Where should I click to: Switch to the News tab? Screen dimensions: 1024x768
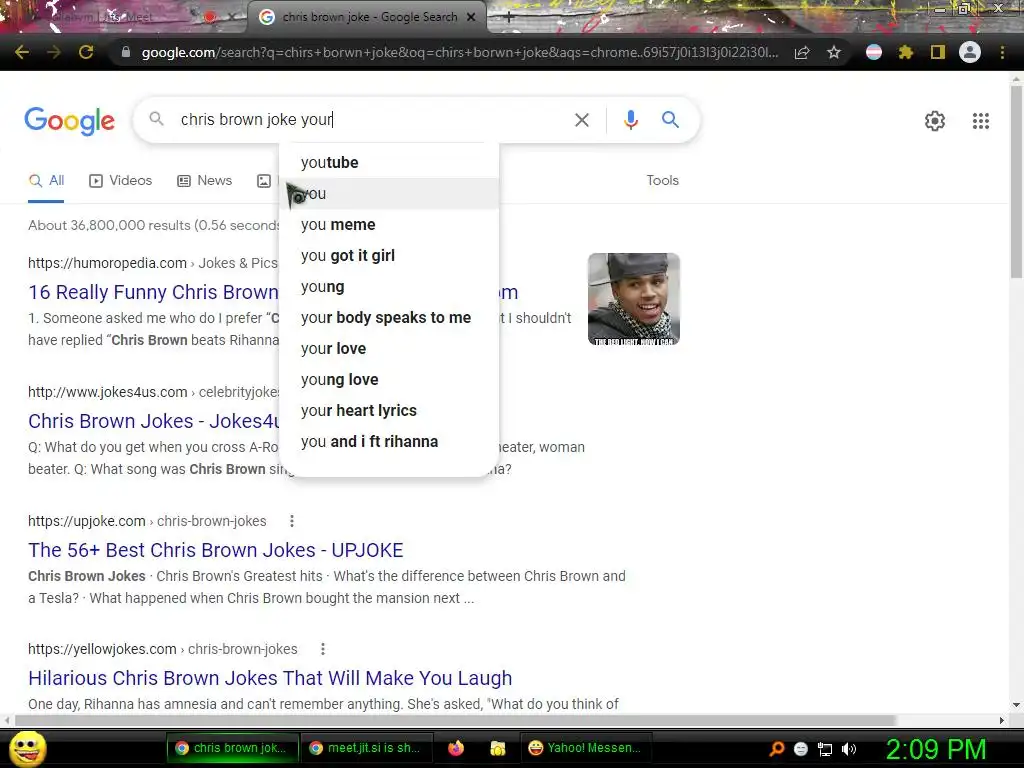point(204,181)
